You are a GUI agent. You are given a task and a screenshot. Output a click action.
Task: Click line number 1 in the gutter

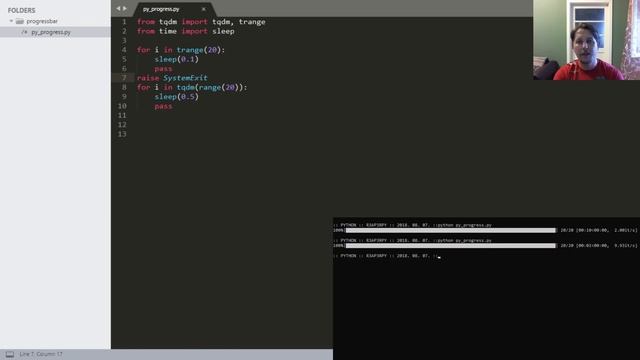[124, 22]
